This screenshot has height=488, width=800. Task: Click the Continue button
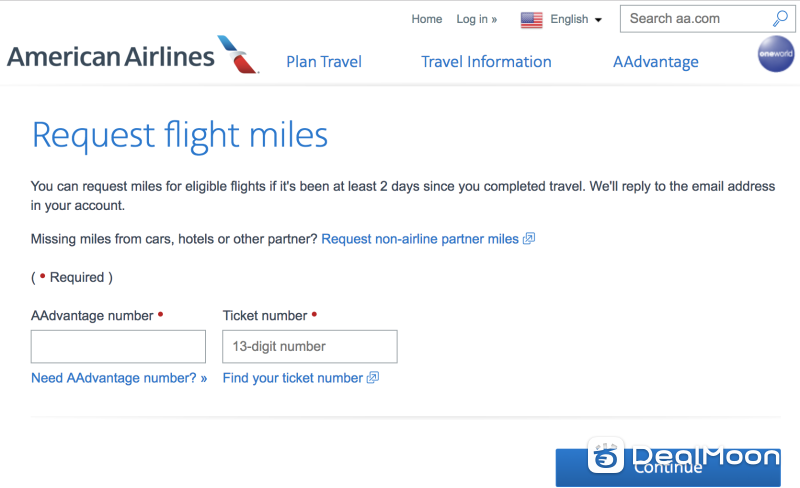click(668, 468)
